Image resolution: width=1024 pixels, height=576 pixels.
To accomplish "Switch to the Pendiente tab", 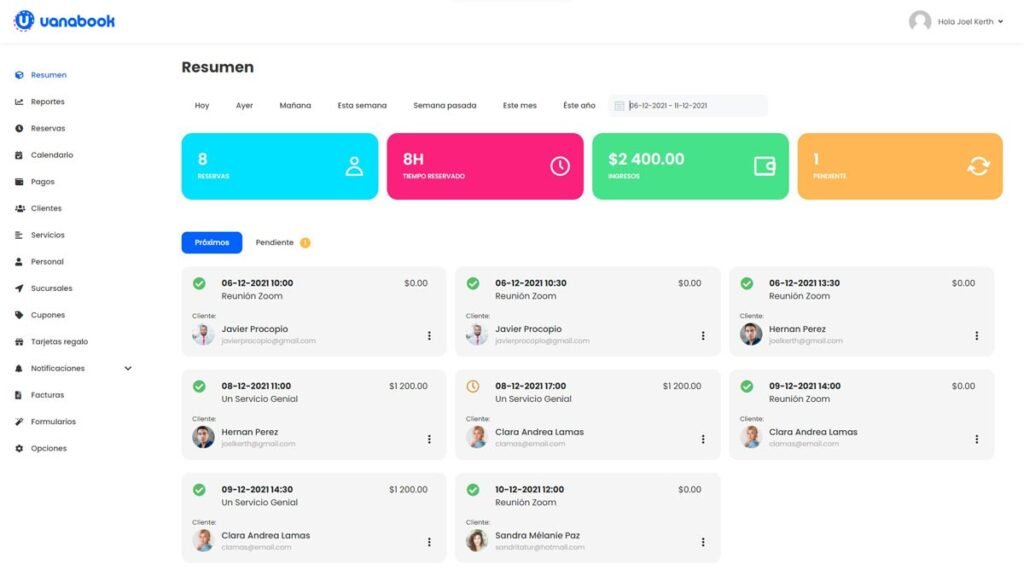I will [275, 243].
